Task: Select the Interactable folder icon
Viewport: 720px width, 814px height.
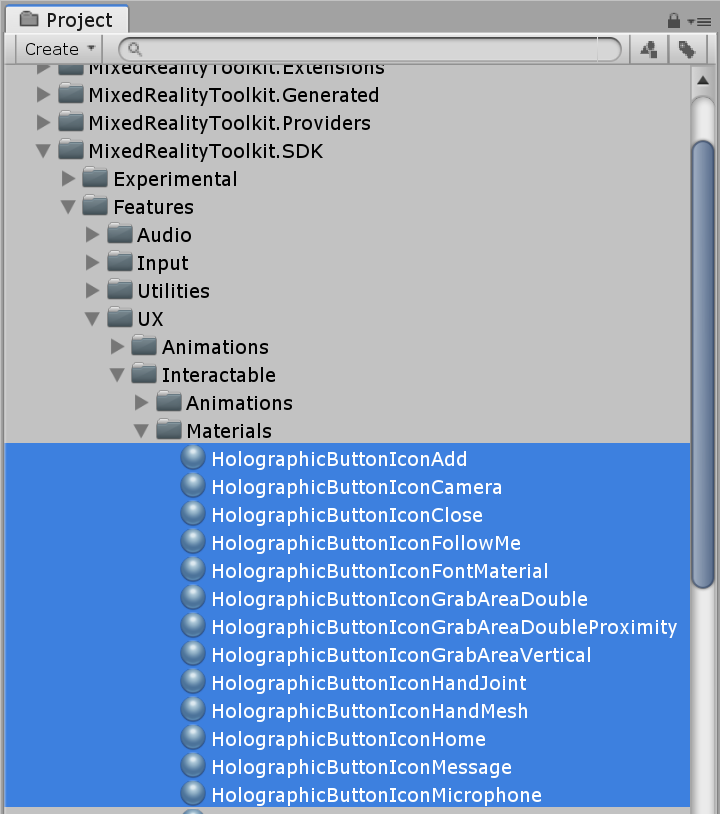Action: (x=144, y=374)
